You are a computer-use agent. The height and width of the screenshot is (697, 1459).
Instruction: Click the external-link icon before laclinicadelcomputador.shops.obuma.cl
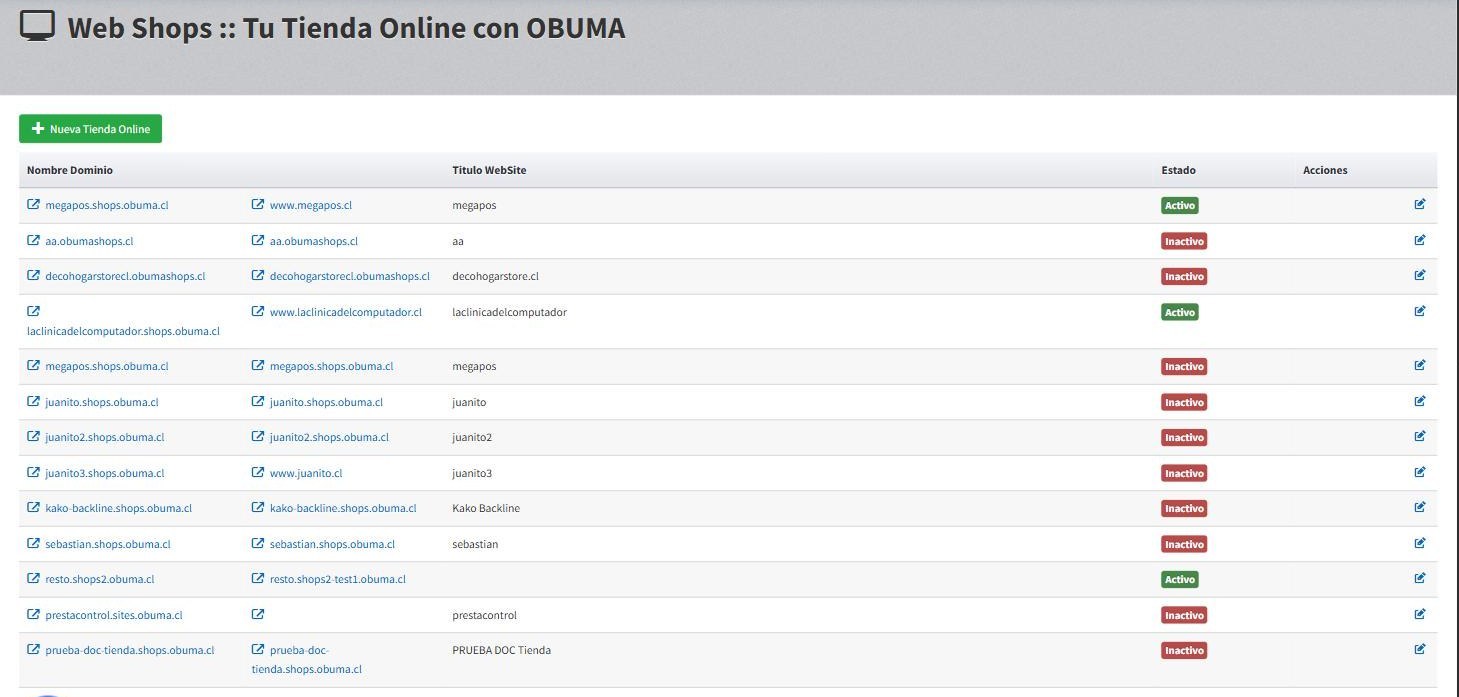pos(33,311)
